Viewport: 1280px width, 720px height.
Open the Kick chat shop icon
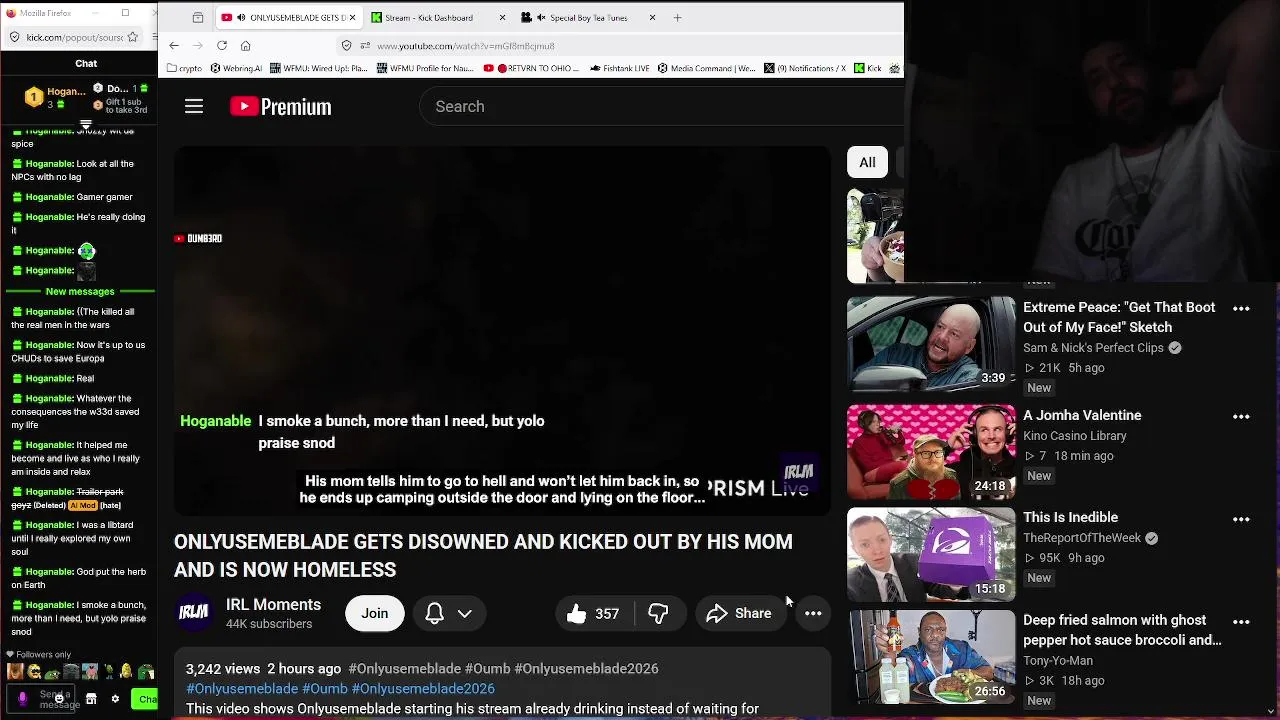click(x=91, y=699)
